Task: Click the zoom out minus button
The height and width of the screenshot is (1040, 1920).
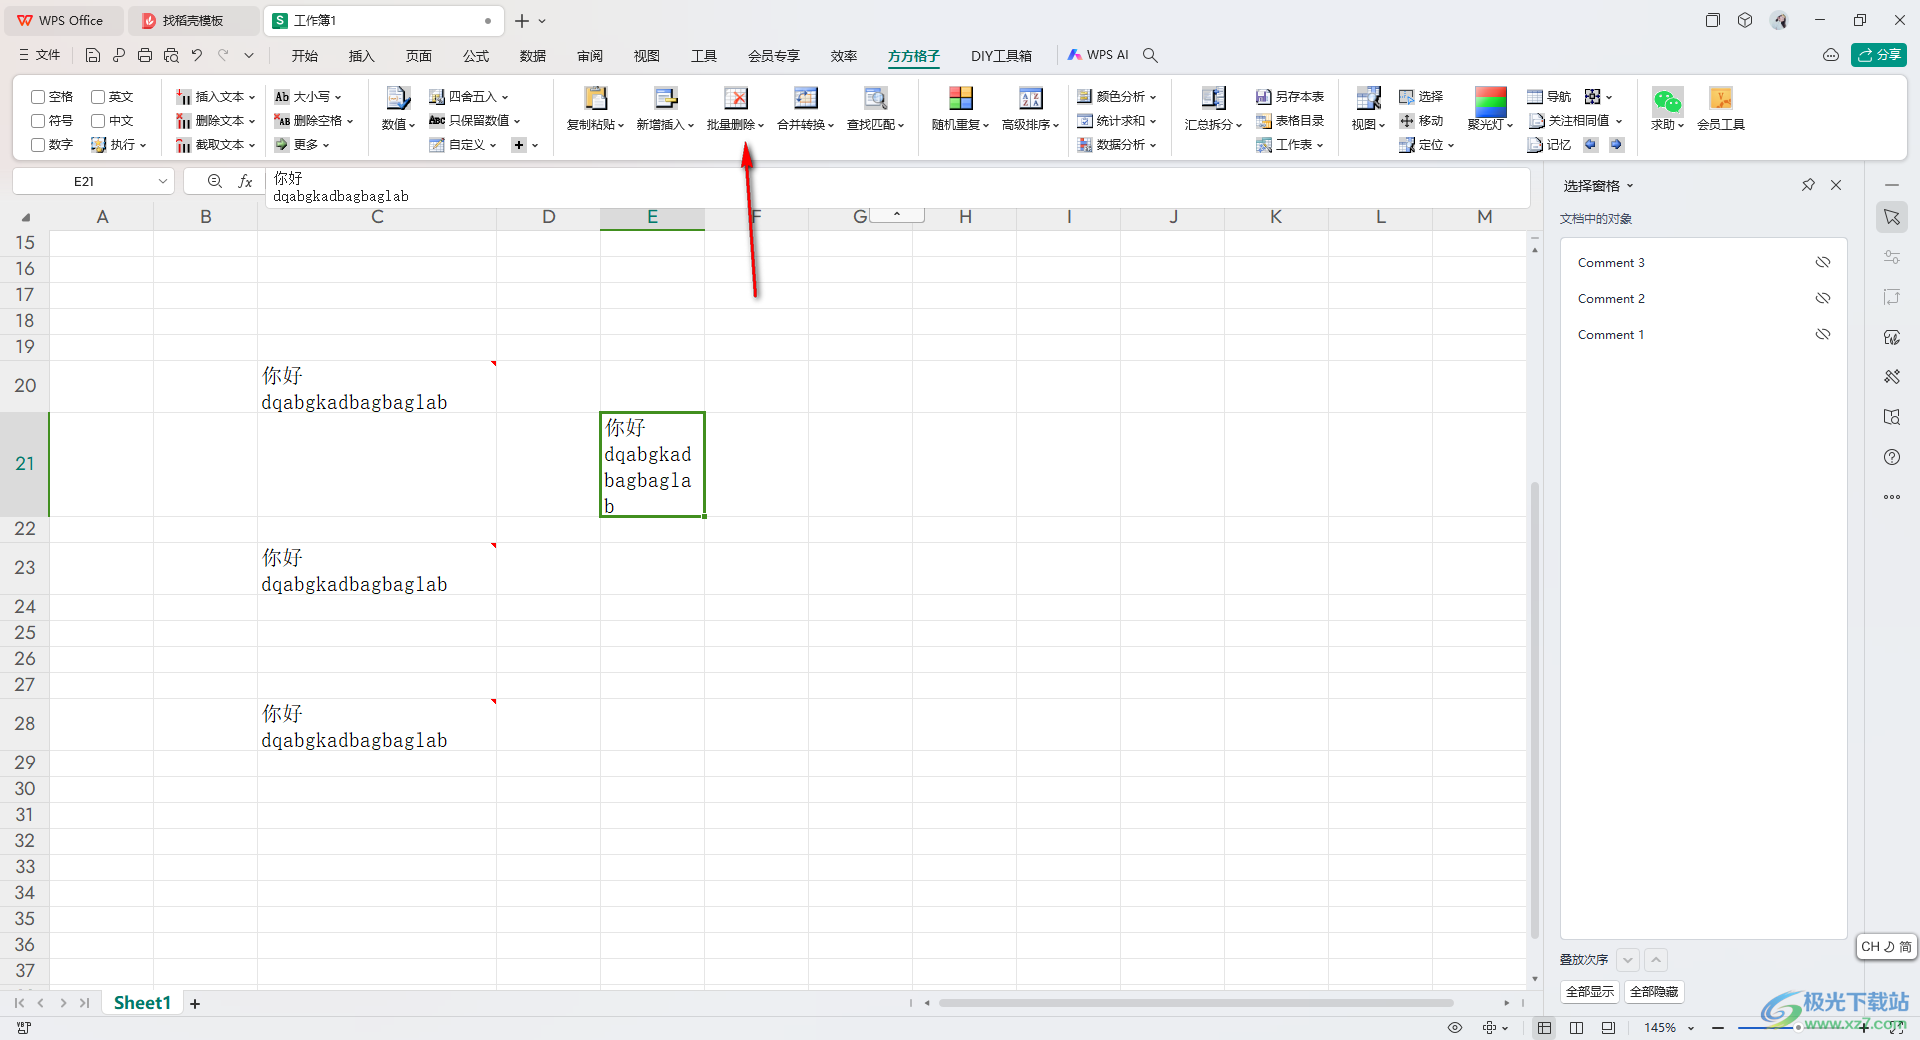Action: pos(1718,1028)
